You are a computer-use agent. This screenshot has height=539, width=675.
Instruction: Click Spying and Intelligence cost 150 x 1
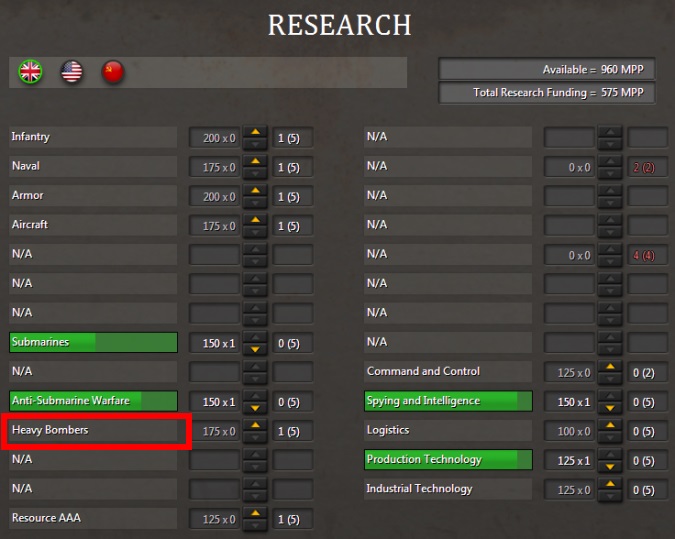[x=569, y=402]
